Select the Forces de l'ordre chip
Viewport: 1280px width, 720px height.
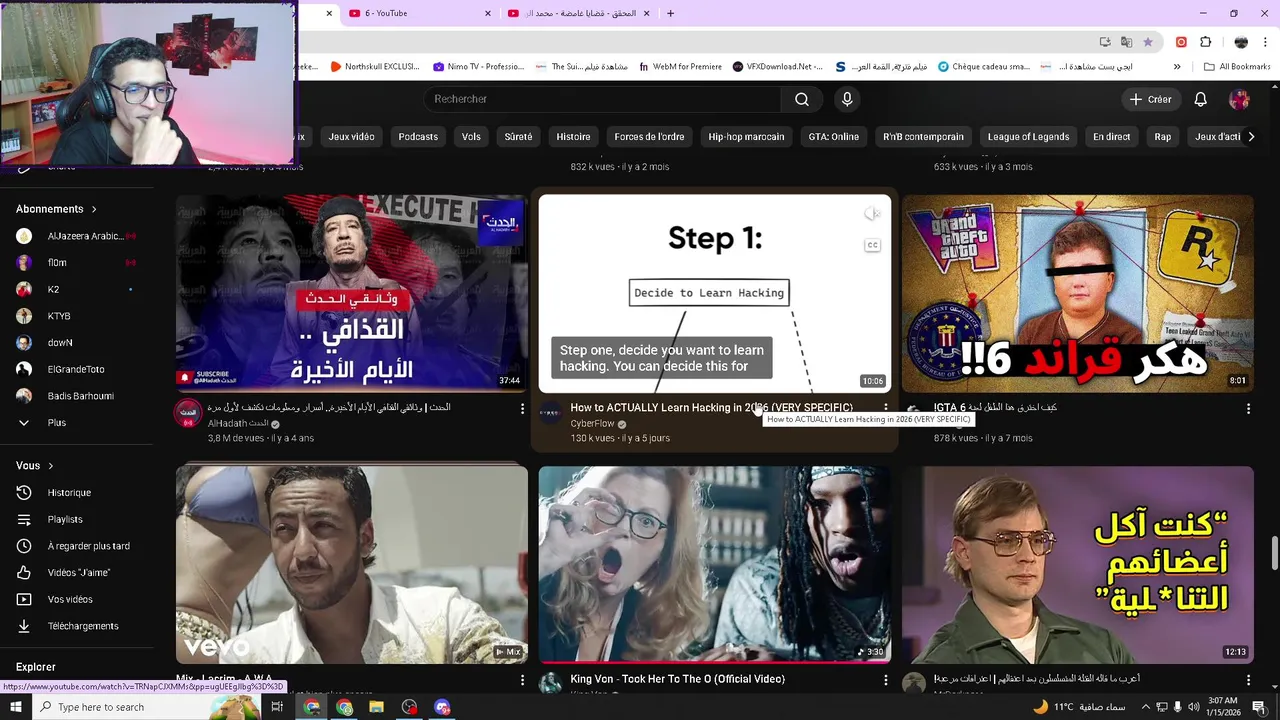tap(649, 137)
